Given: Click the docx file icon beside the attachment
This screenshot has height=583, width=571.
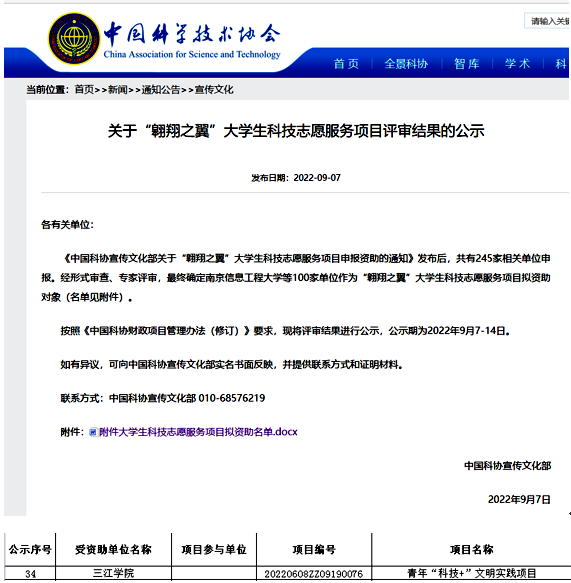Looking at the screenshot, I should point(93,432).
